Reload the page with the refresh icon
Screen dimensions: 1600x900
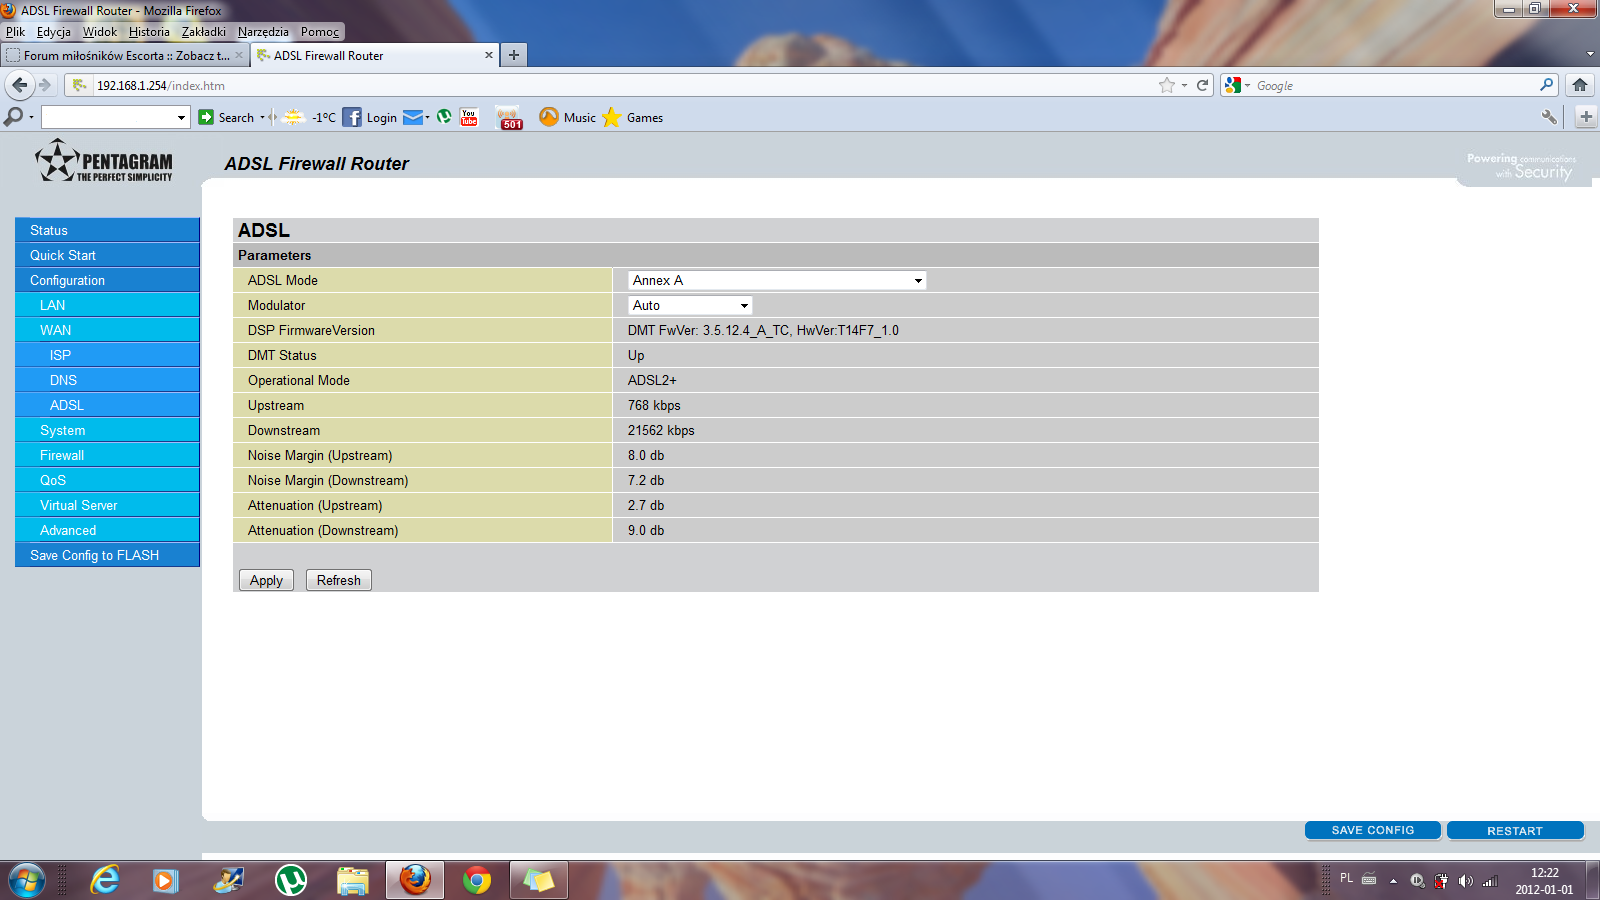click(x=1202, y=85)
